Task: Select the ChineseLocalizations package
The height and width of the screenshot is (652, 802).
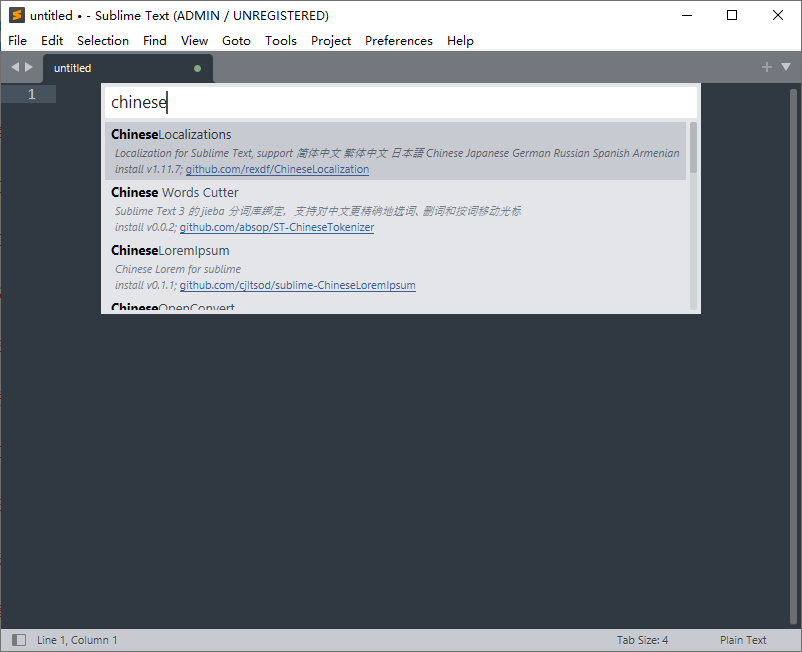Action: coord(395,151)
